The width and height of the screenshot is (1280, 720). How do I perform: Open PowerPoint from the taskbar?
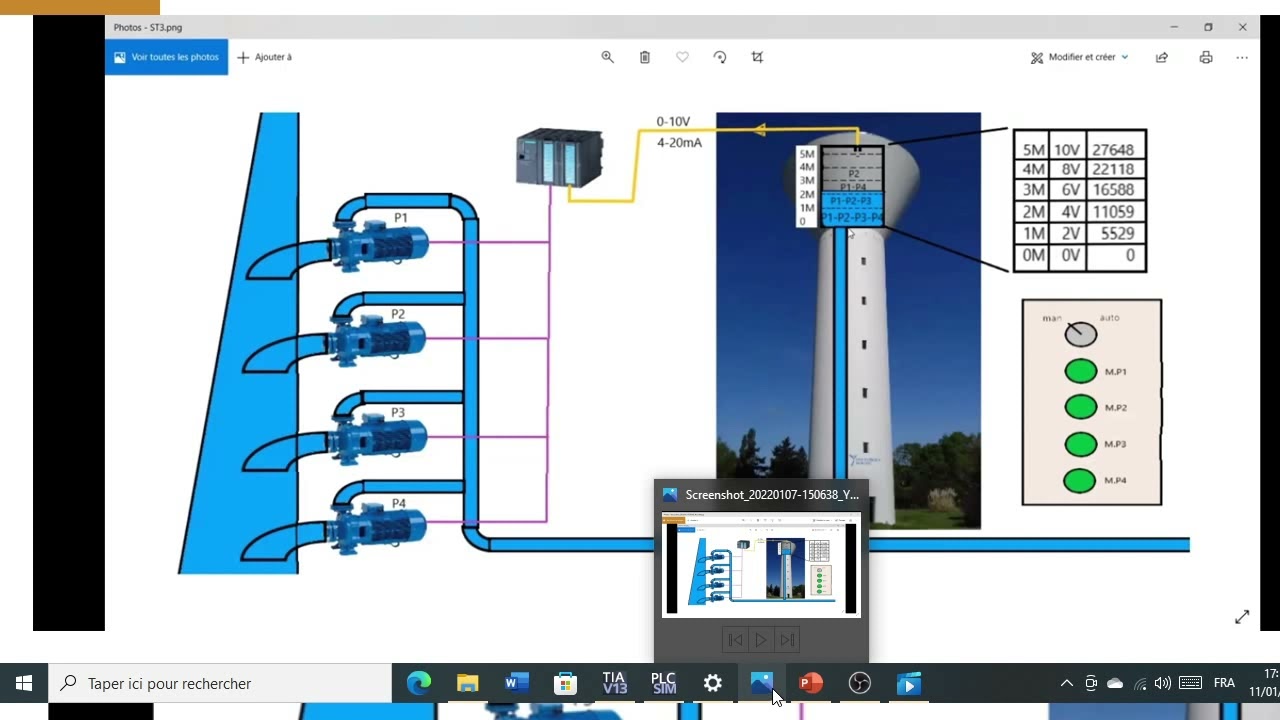tap(811, 683)
